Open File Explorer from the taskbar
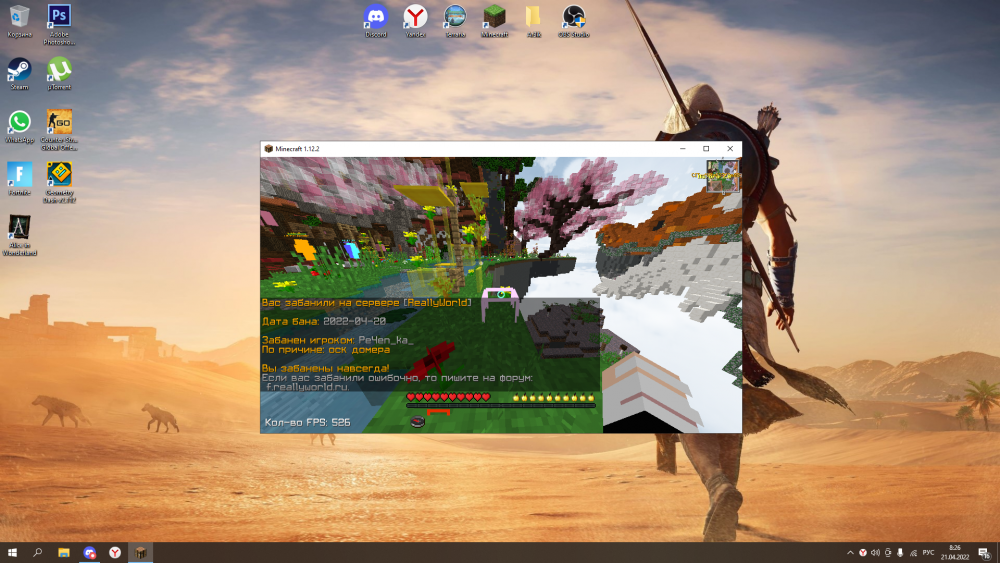The image size is (1000, 563). (64, 552)
